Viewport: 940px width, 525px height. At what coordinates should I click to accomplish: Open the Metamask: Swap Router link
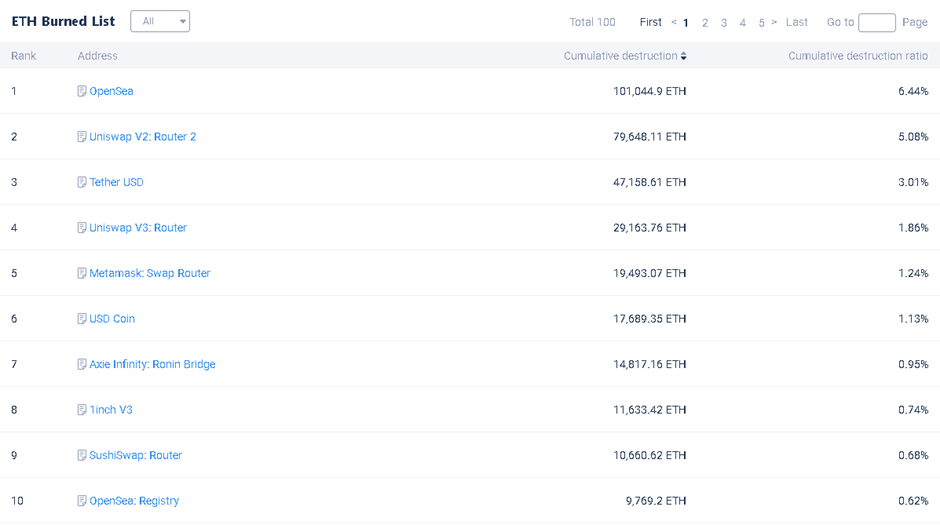tap(149, 273)
